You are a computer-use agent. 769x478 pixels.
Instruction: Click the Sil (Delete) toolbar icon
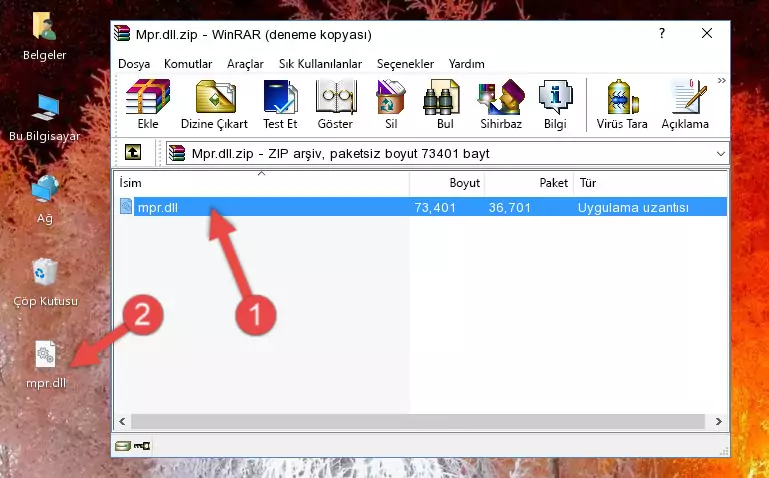pyautogui.click(x=391, y=104)
